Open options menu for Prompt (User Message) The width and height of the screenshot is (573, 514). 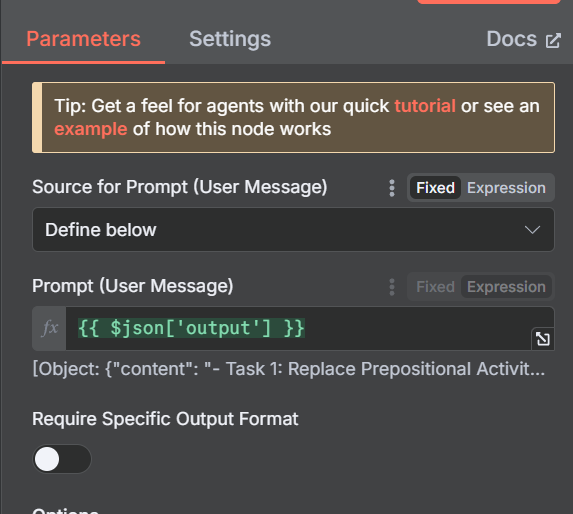click(x=392, y=287)
